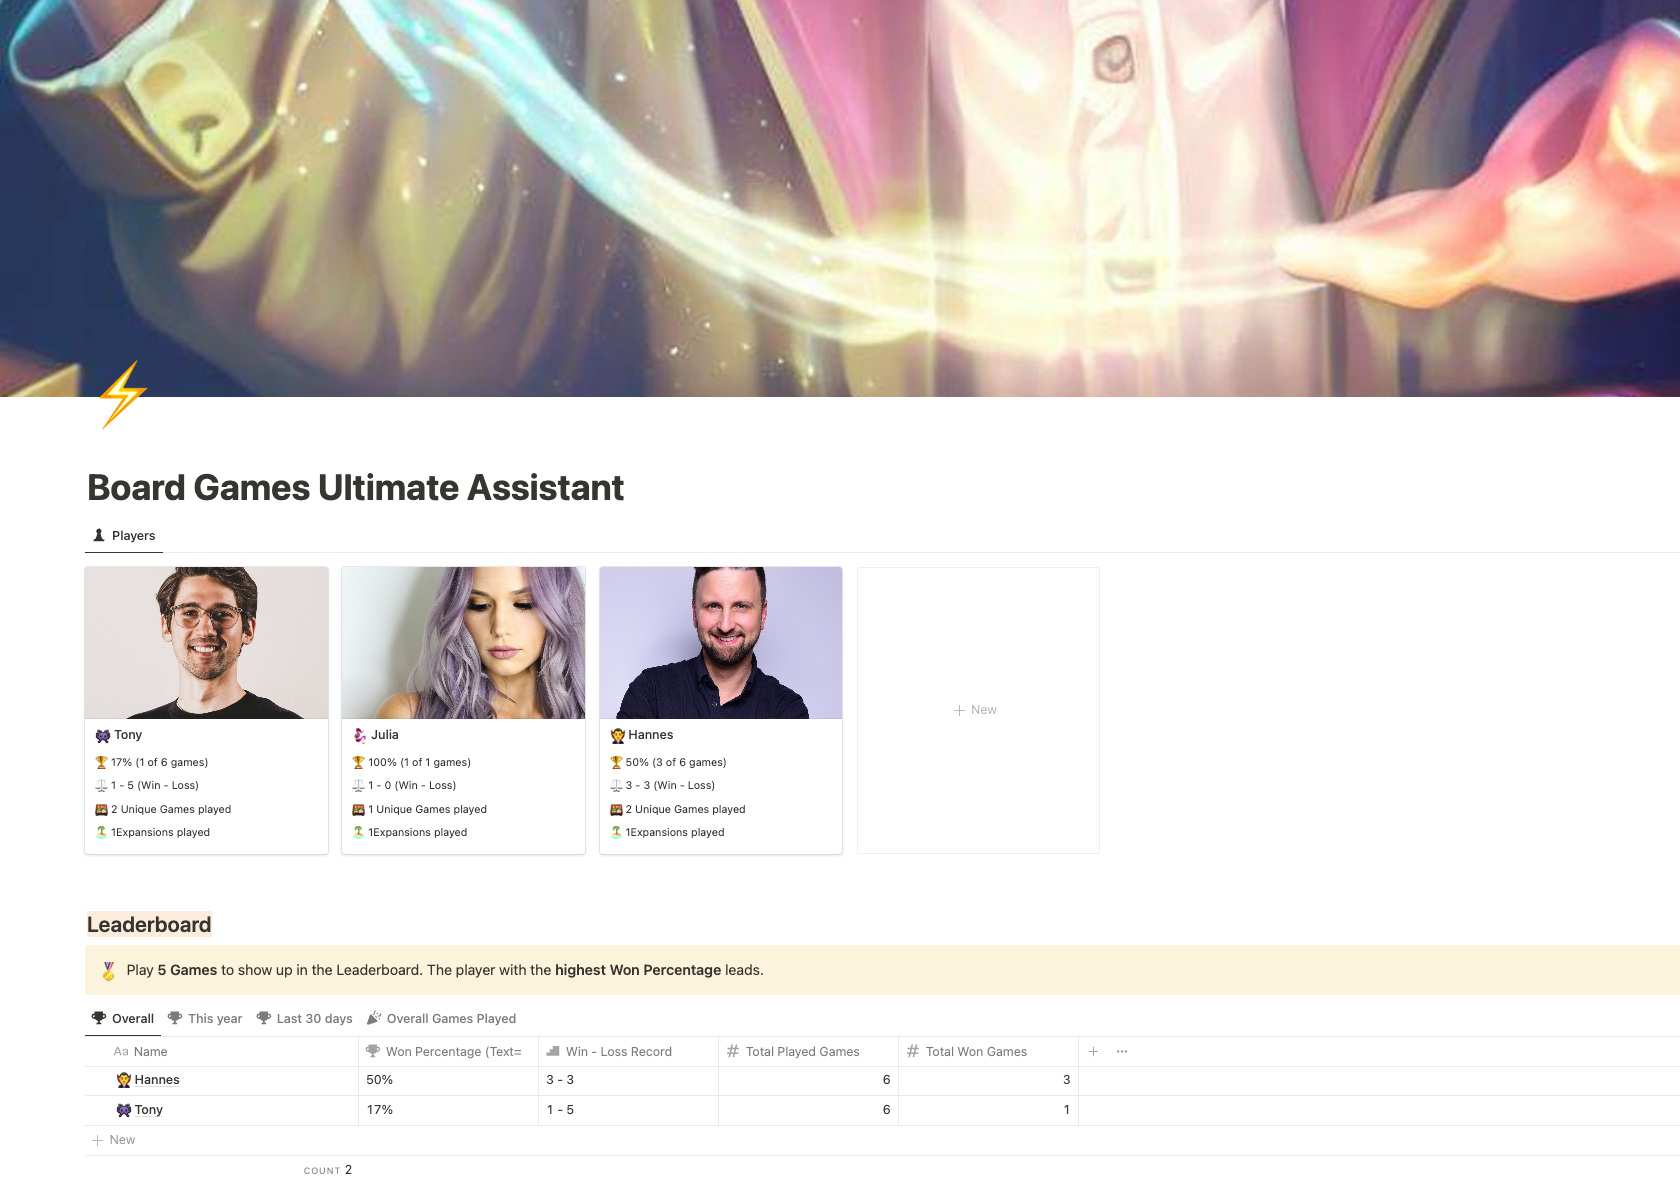
Task: Open Julia's player page from card title
Action: [x=385, y=735]
